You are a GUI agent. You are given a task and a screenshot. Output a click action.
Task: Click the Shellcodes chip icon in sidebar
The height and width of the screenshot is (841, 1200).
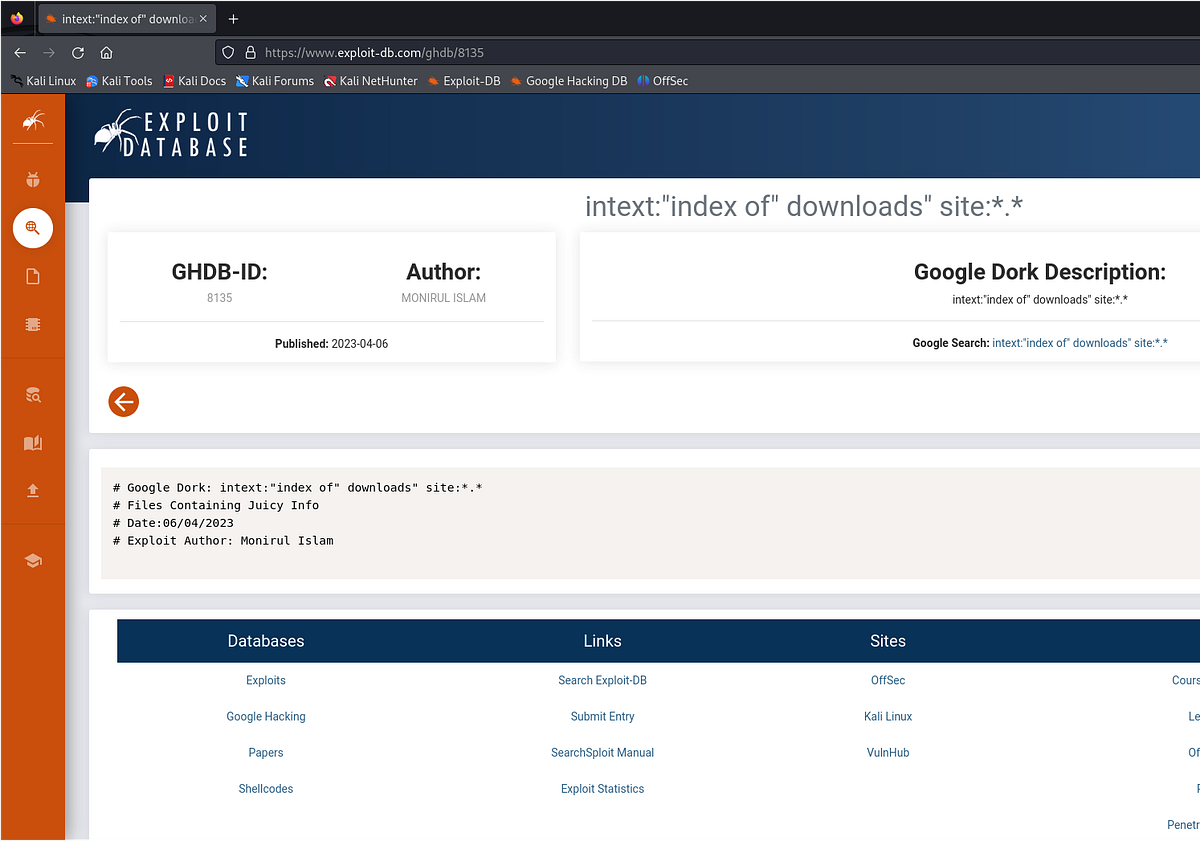(33, 324)
